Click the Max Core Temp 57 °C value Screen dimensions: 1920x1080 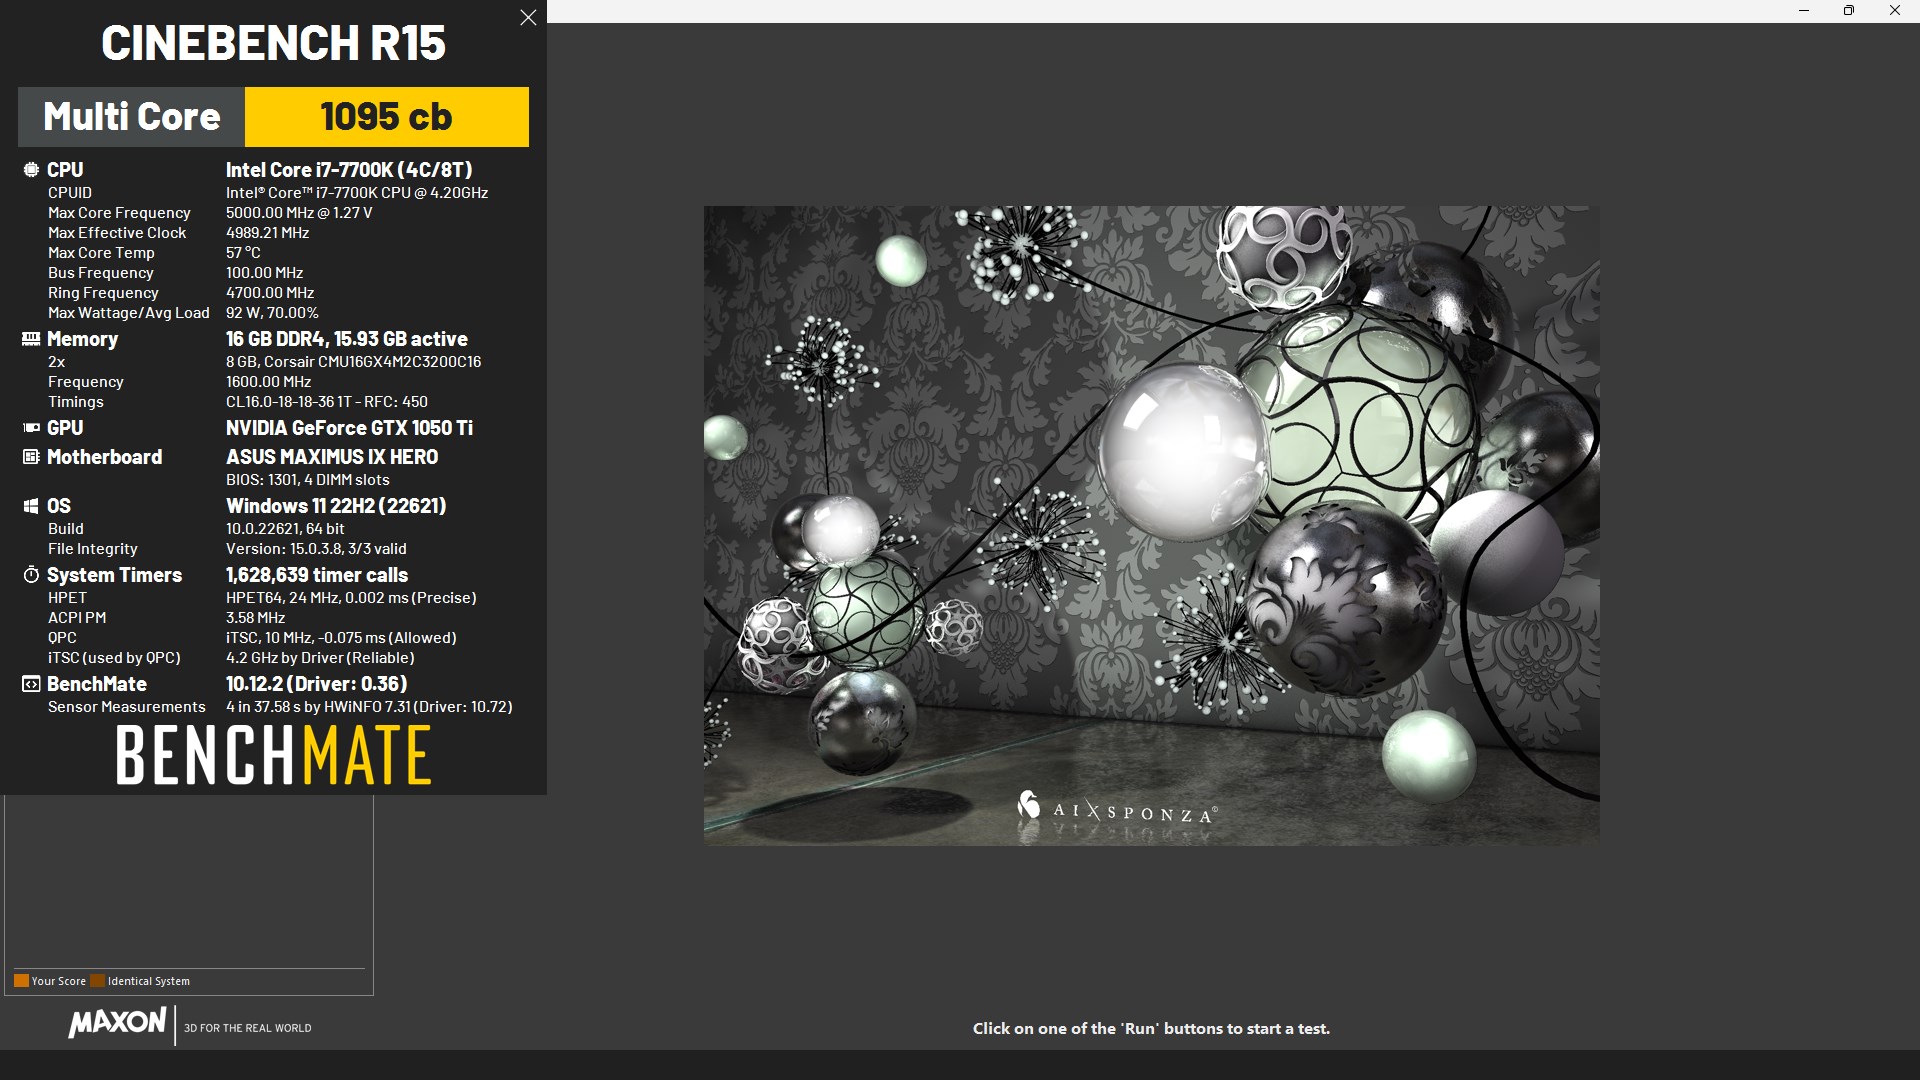(243, 253)
